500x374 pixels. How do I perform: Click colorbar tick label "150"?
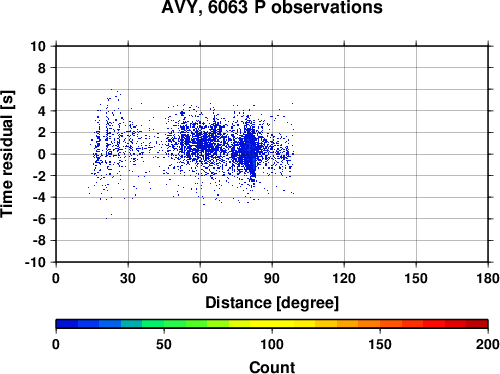pos(380,344)
